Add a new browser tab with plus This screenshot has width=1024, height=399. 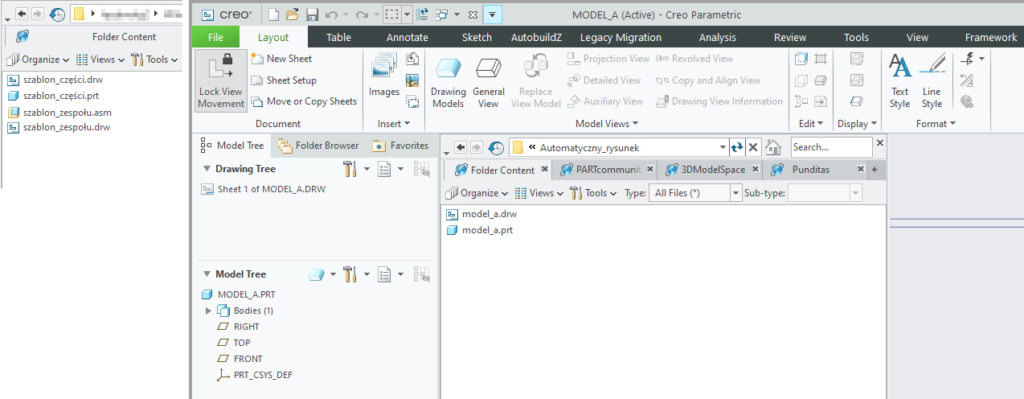click(874, 170)
